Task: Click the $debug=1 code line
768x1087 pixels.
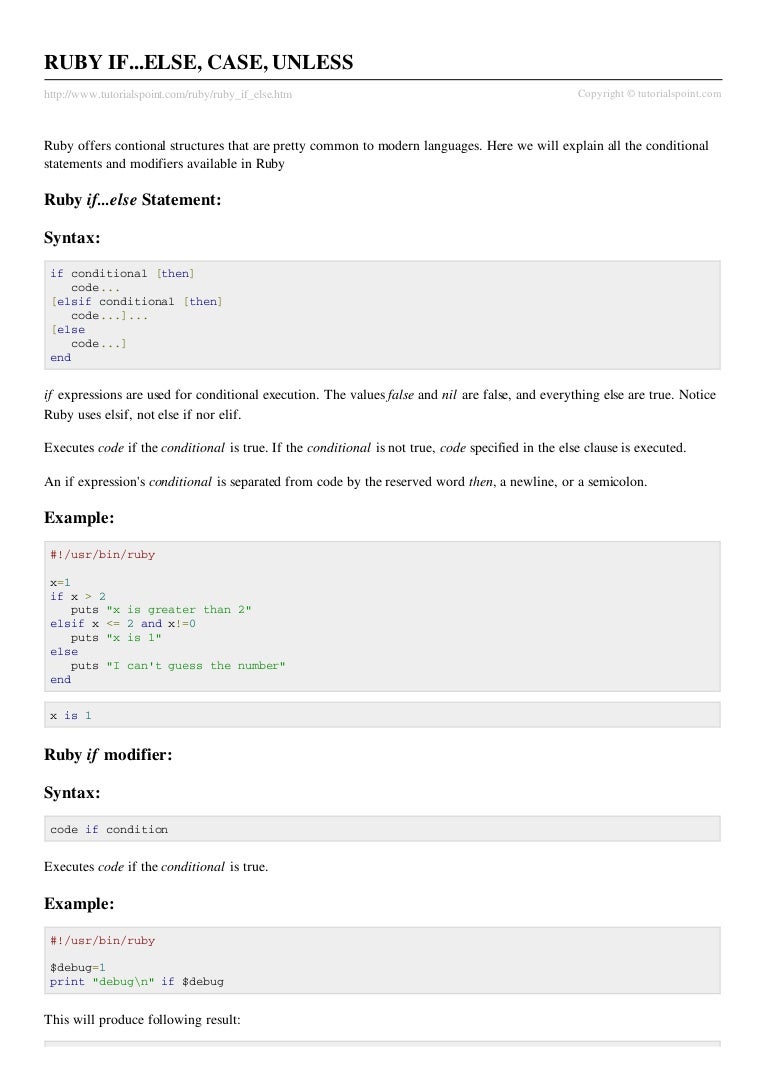Action: click(x=78, y=968)
